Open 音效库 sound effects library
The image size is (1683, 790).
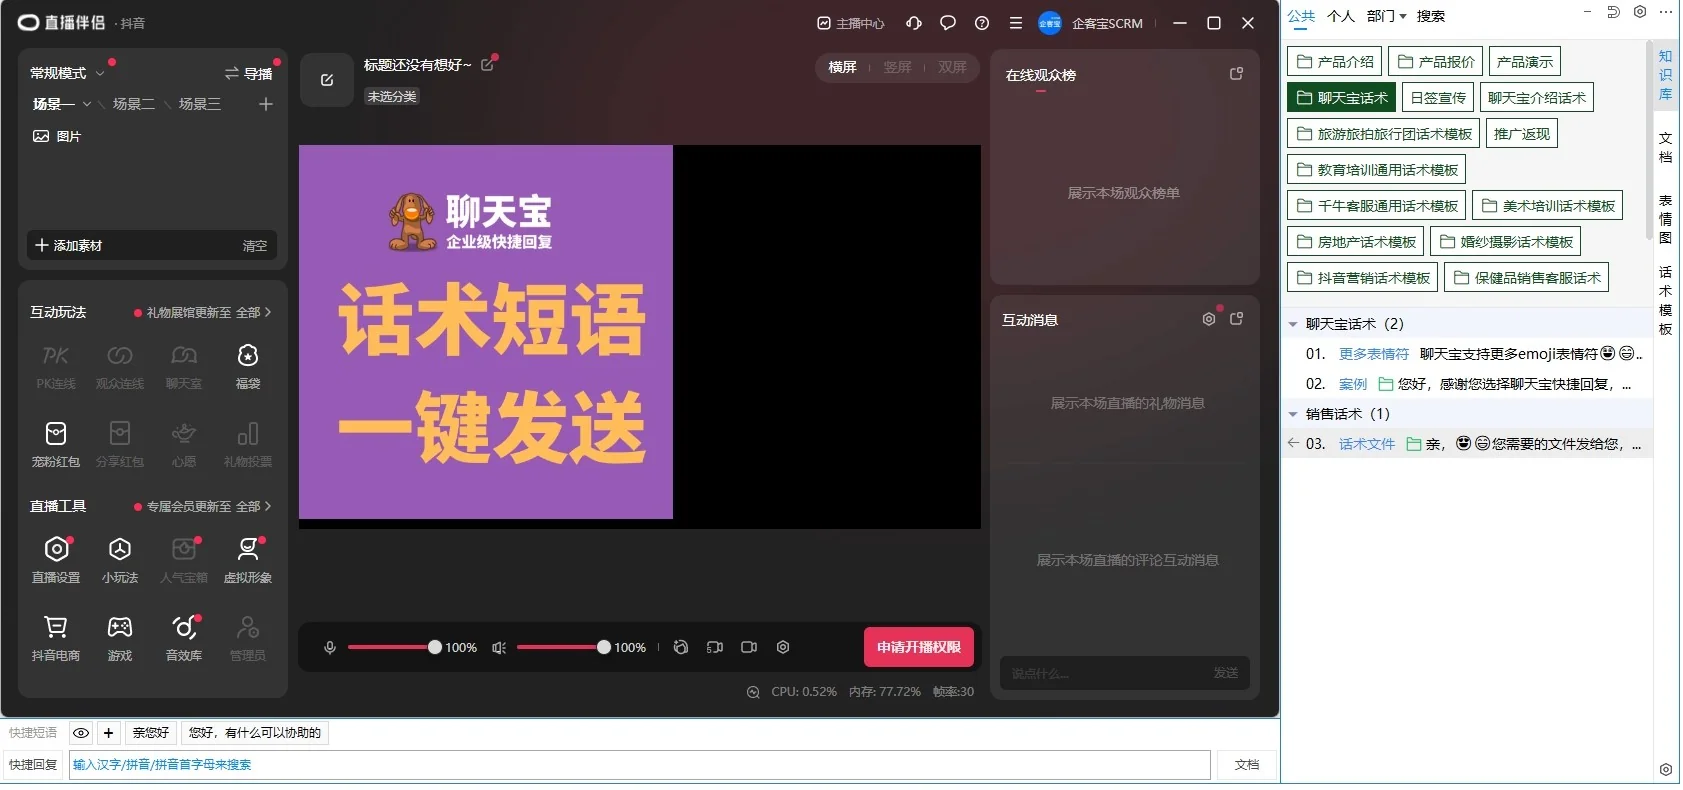(184, 638)
